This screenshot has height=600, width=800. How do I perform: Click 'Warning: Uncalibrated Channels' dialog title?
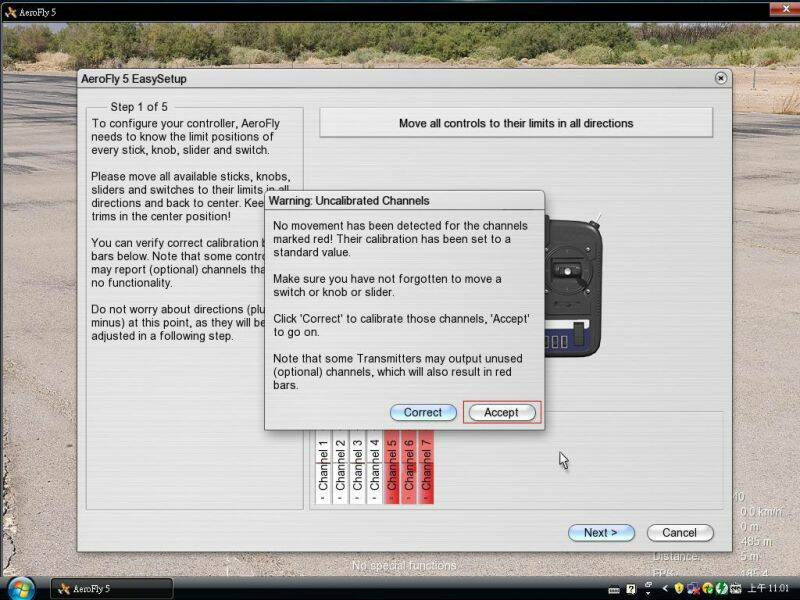tap(349, 201)
